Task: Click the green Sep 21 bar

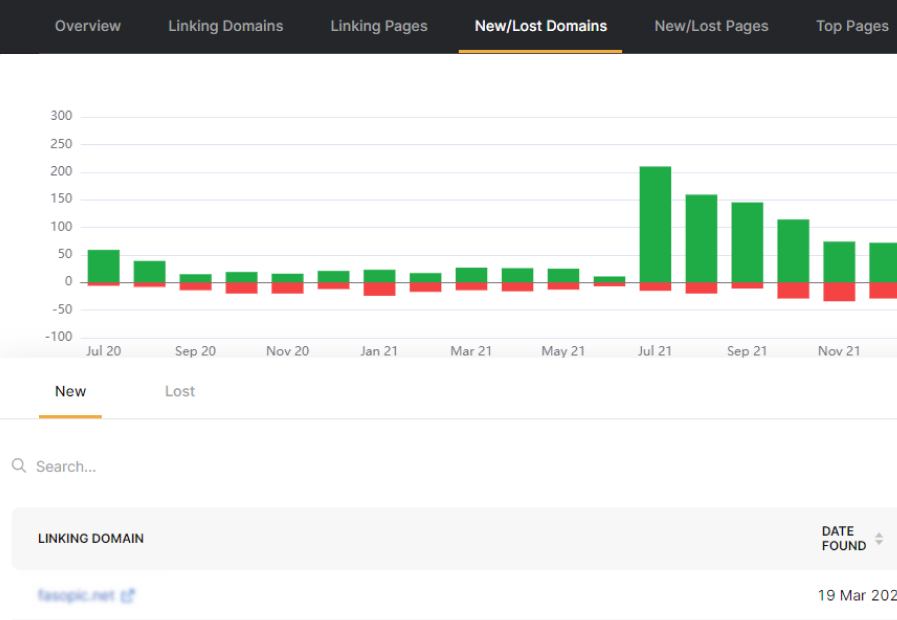Action: 747,243
